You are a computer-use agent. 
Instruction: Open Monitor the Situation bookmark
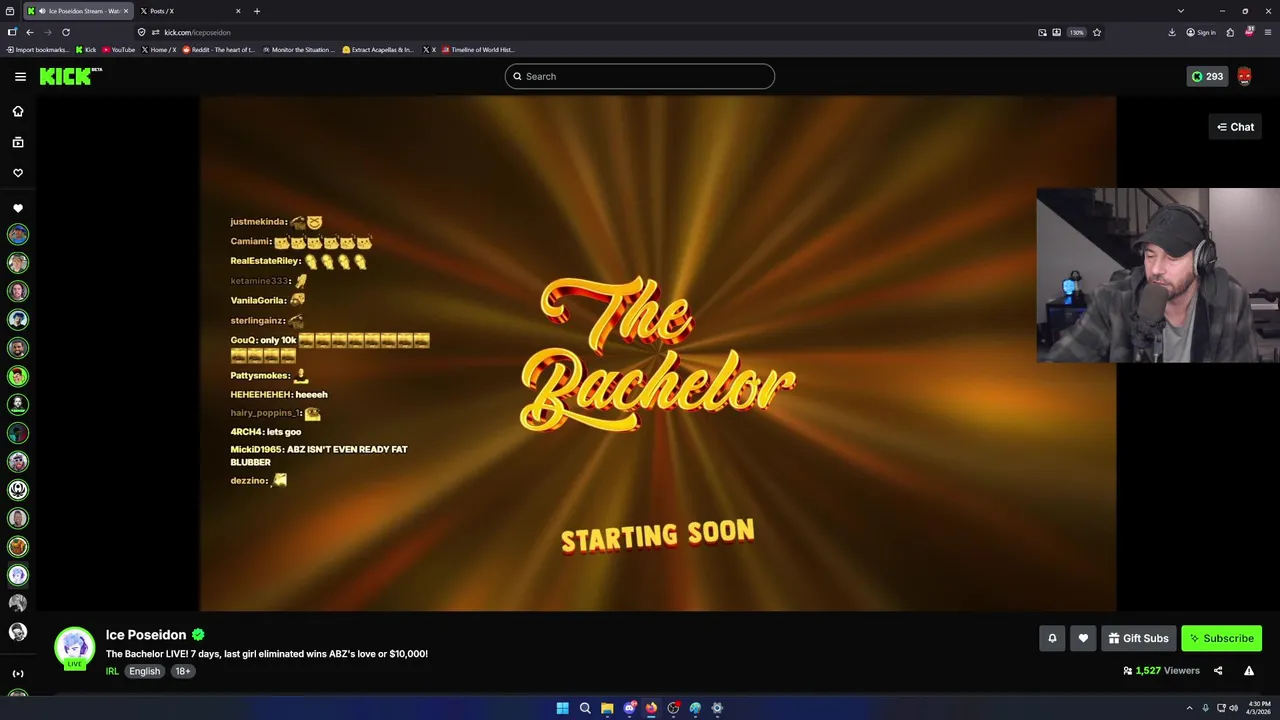(x=299, y=49)
